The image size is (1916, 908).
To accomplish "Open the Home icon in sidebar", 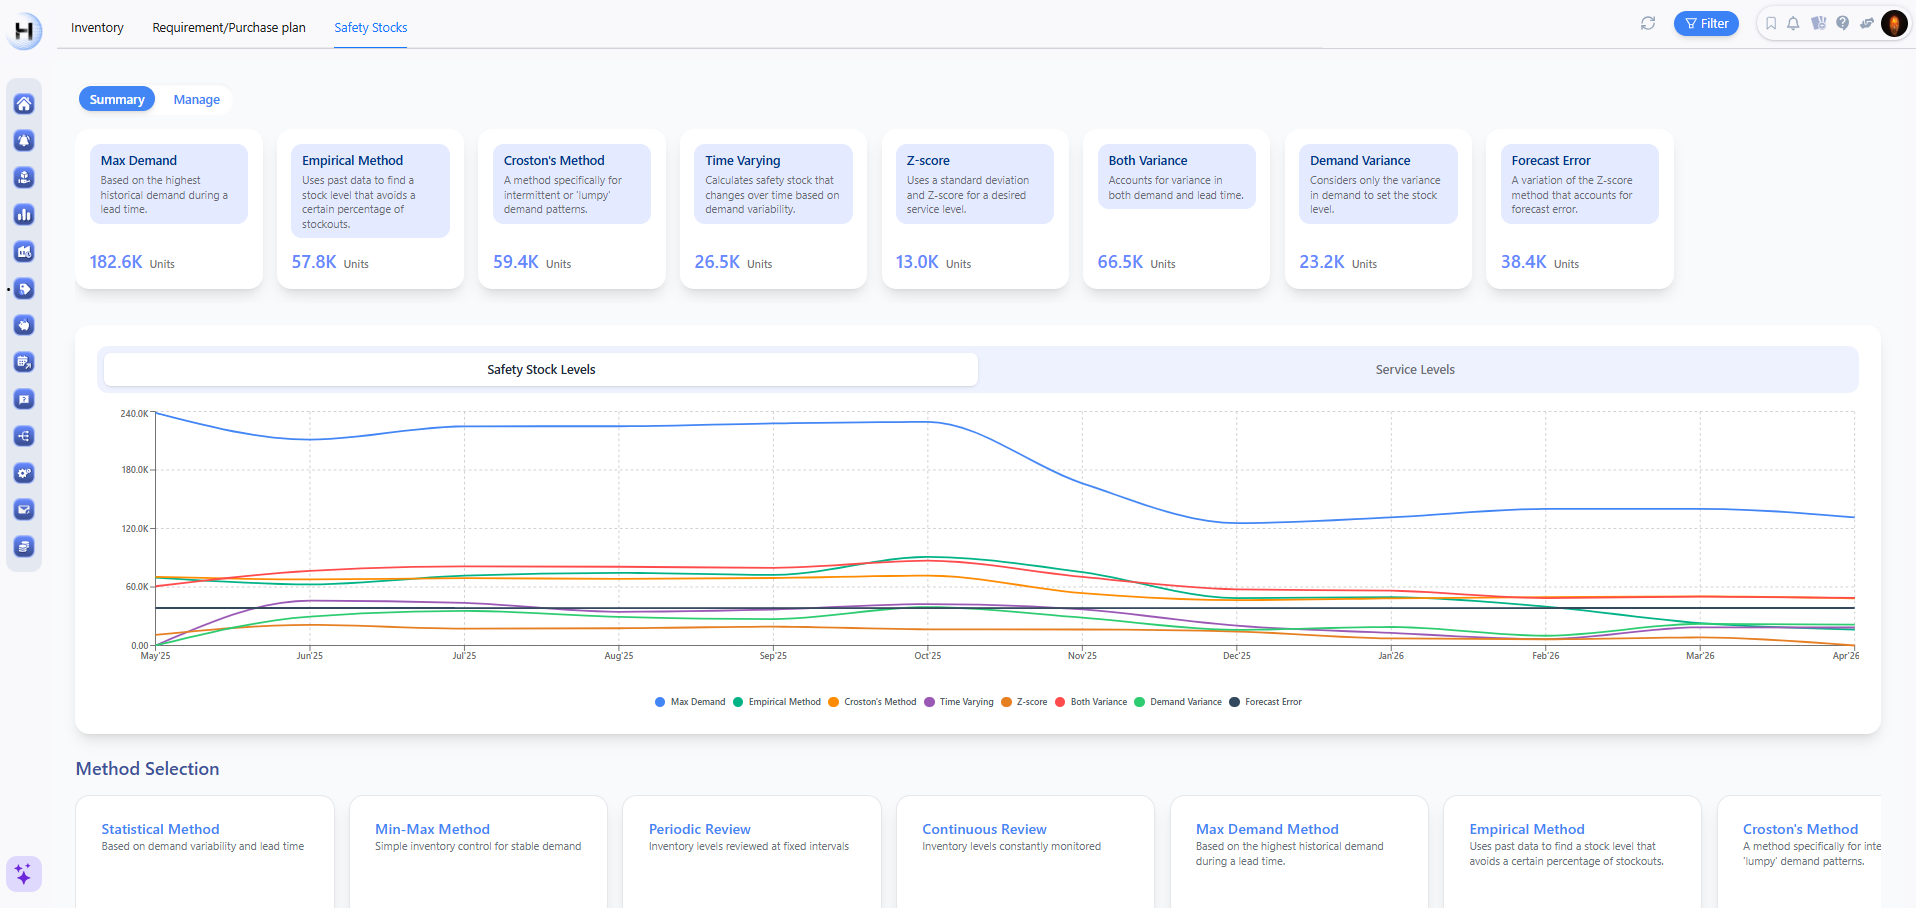I will tap(24, 104).
